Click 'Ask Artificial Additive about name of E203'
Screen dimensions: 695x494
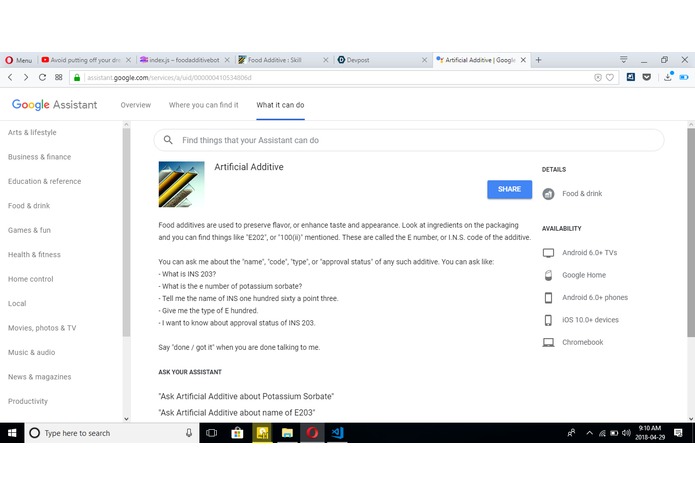click(237, 412)
